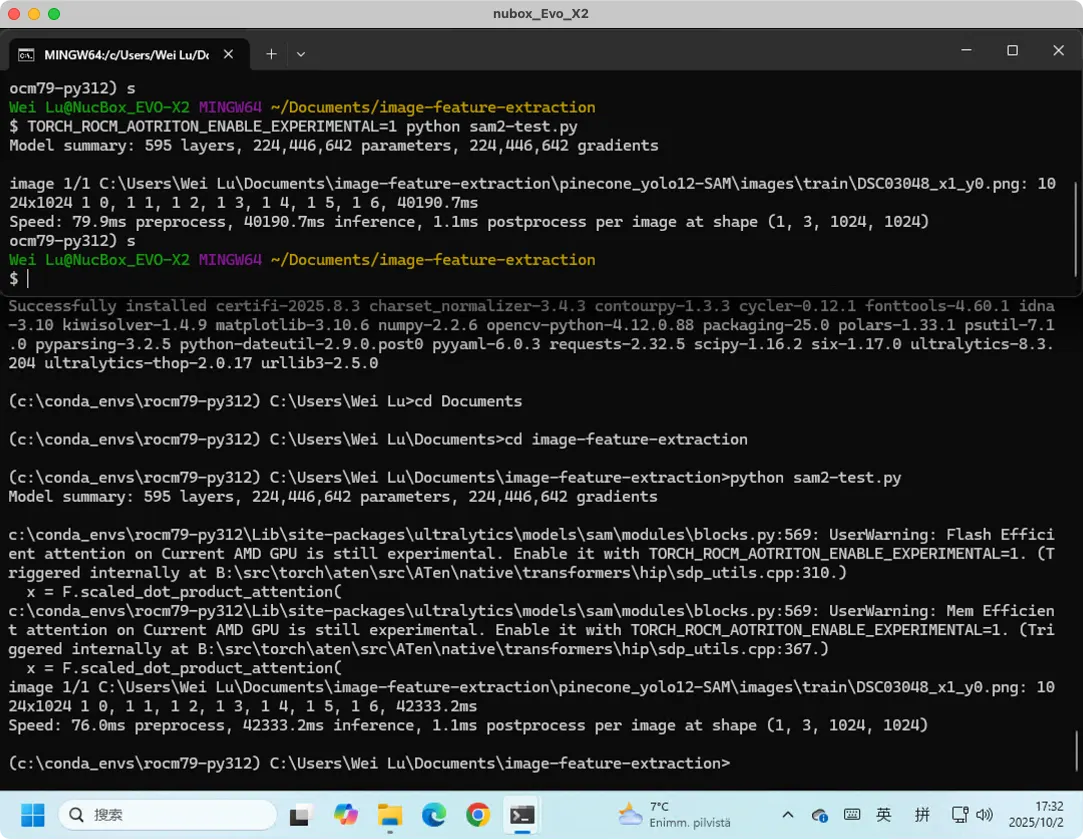This screenshot has height=839, width=1083.
Task: Click the Windows Terminal taskbar icon
Action: tap(521, 814)
